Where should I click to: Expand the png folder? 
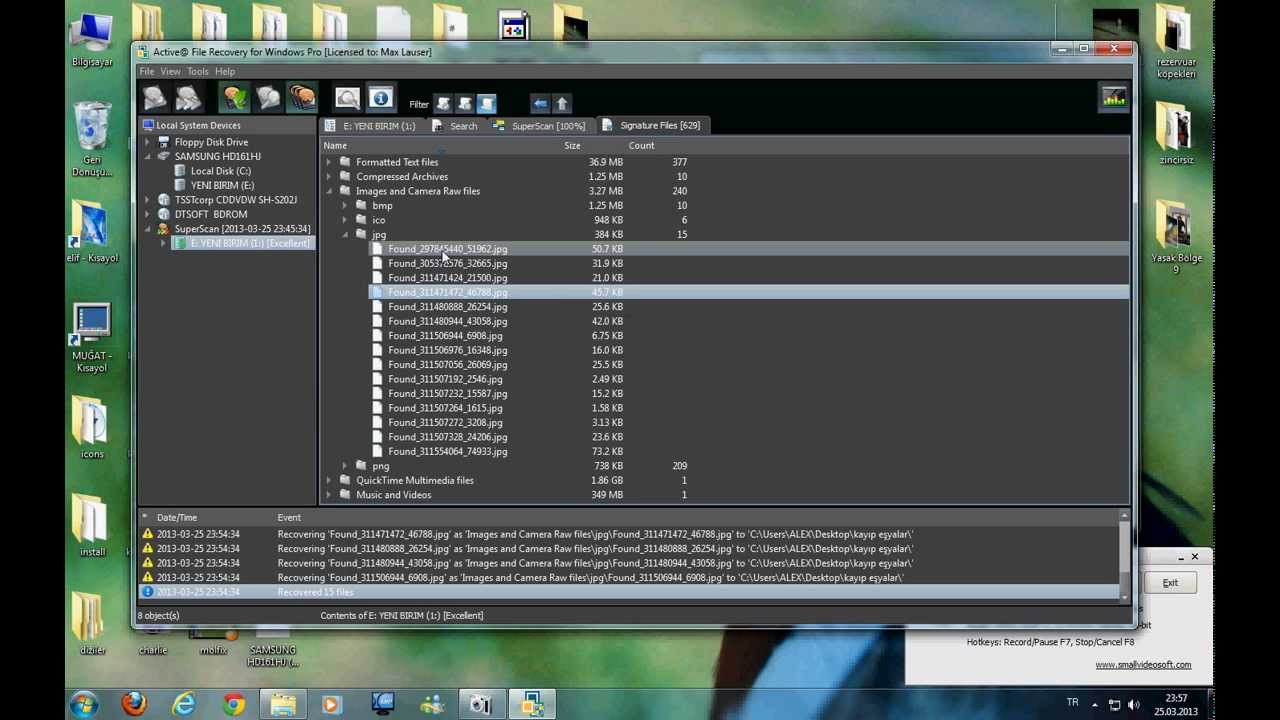[345, 466]
